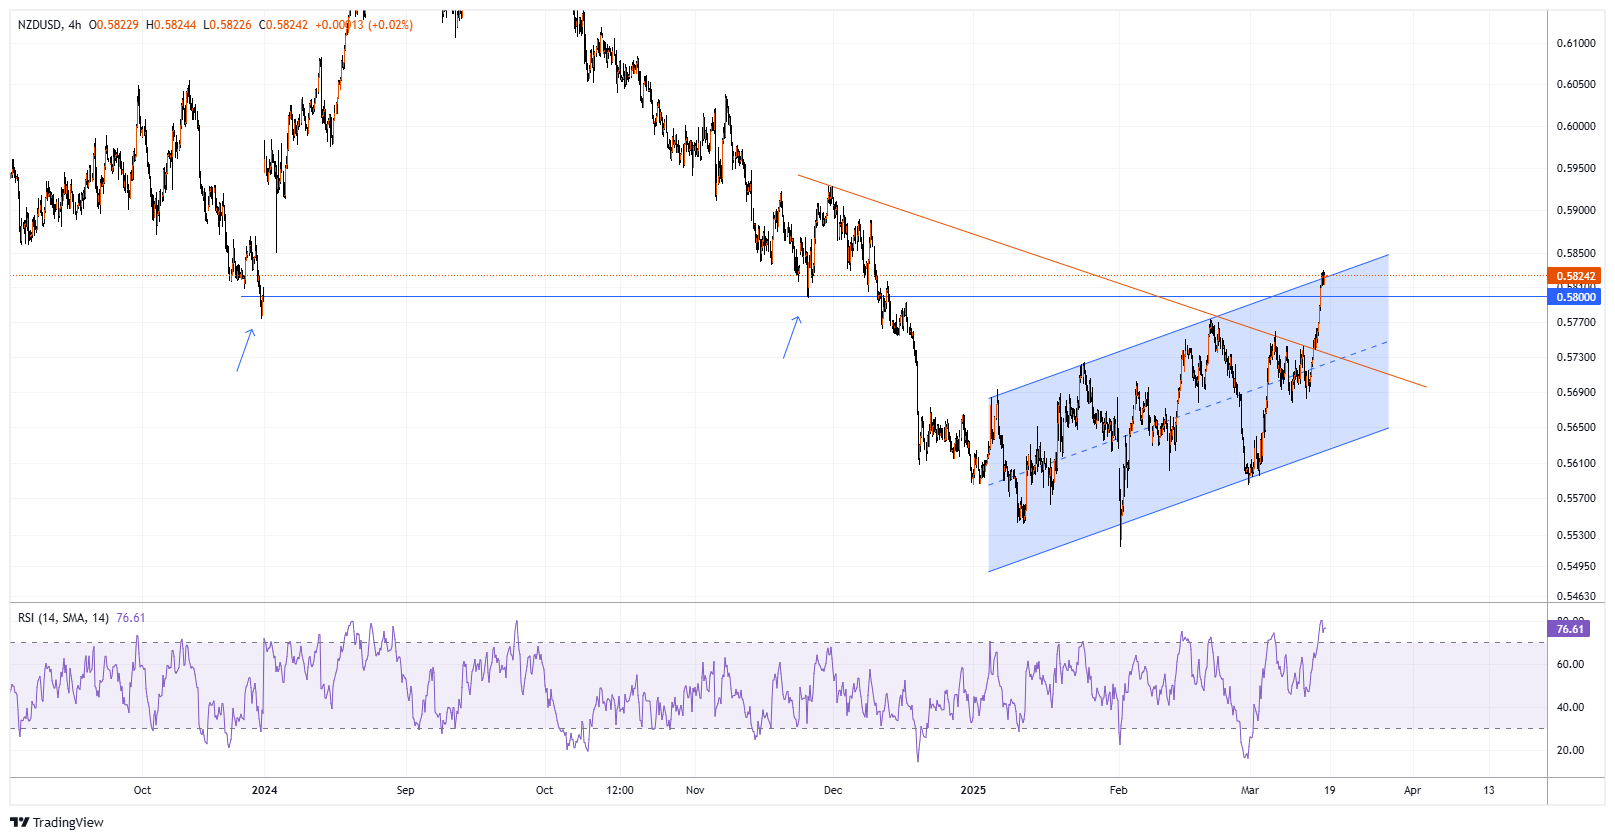The height and width of the screenshot is (840, 1615).
Task: Click the 13 date label on the time axis
Action: [1489, 790]
